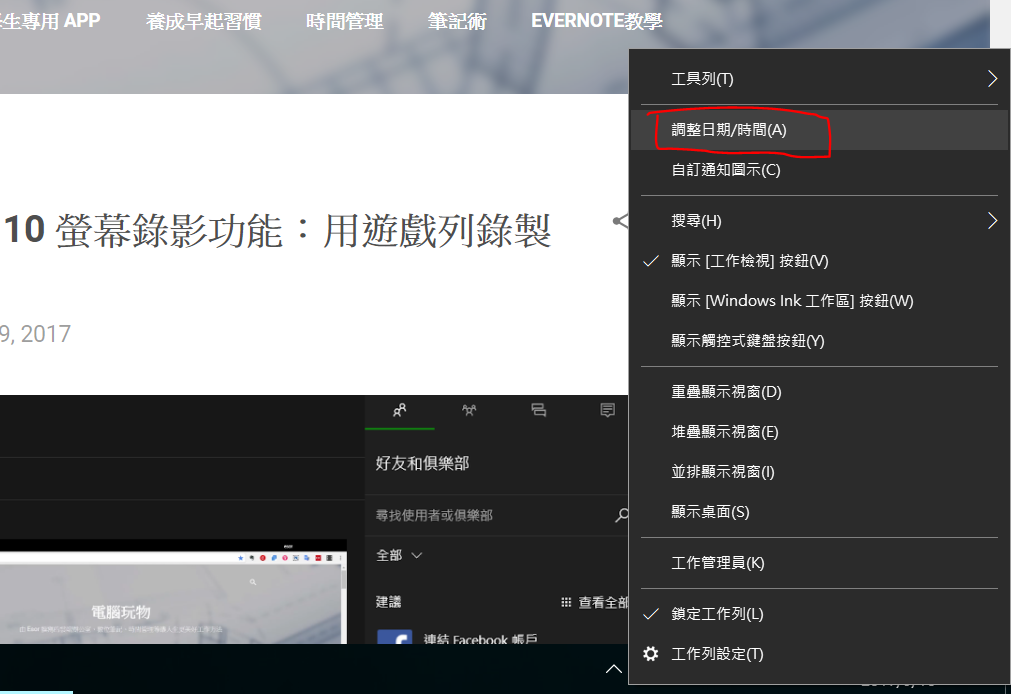Click the Facebook icon in suggestions

click(395, 637)
